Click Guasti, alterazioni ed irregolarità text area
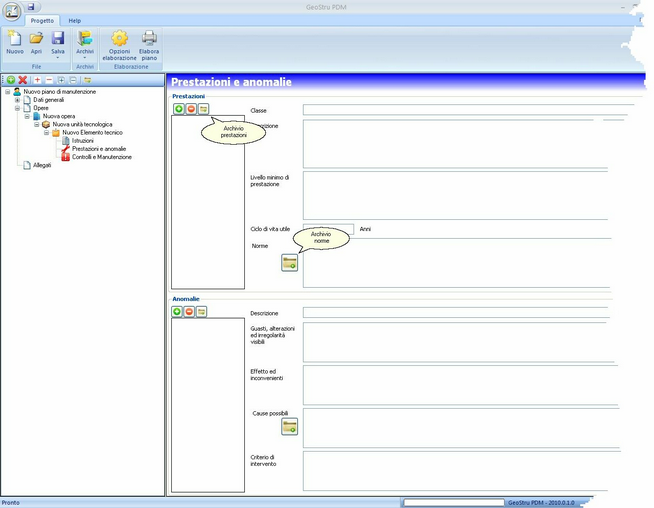 coord(458,342)
